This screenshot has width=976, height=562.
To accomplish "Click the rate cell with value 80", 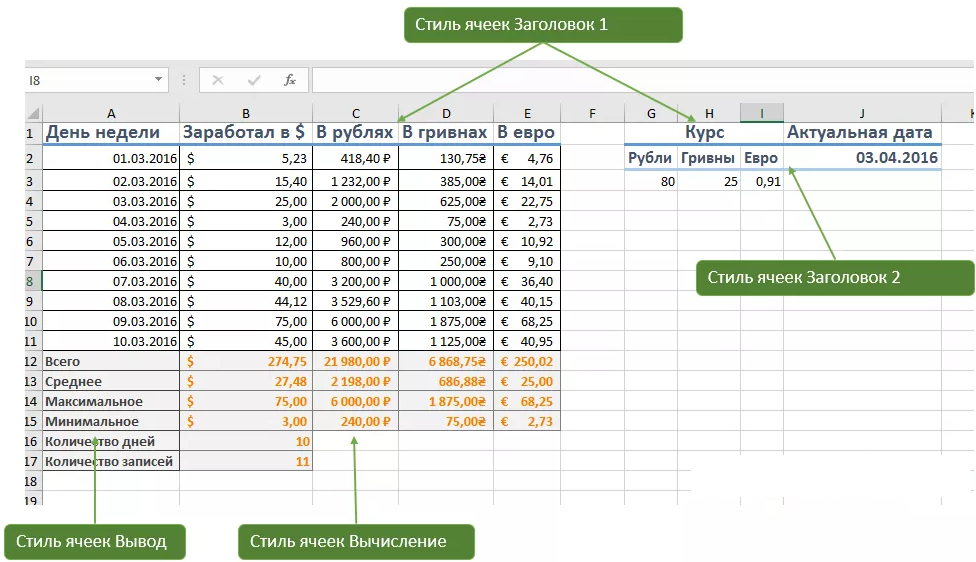I will pos(651,181).
